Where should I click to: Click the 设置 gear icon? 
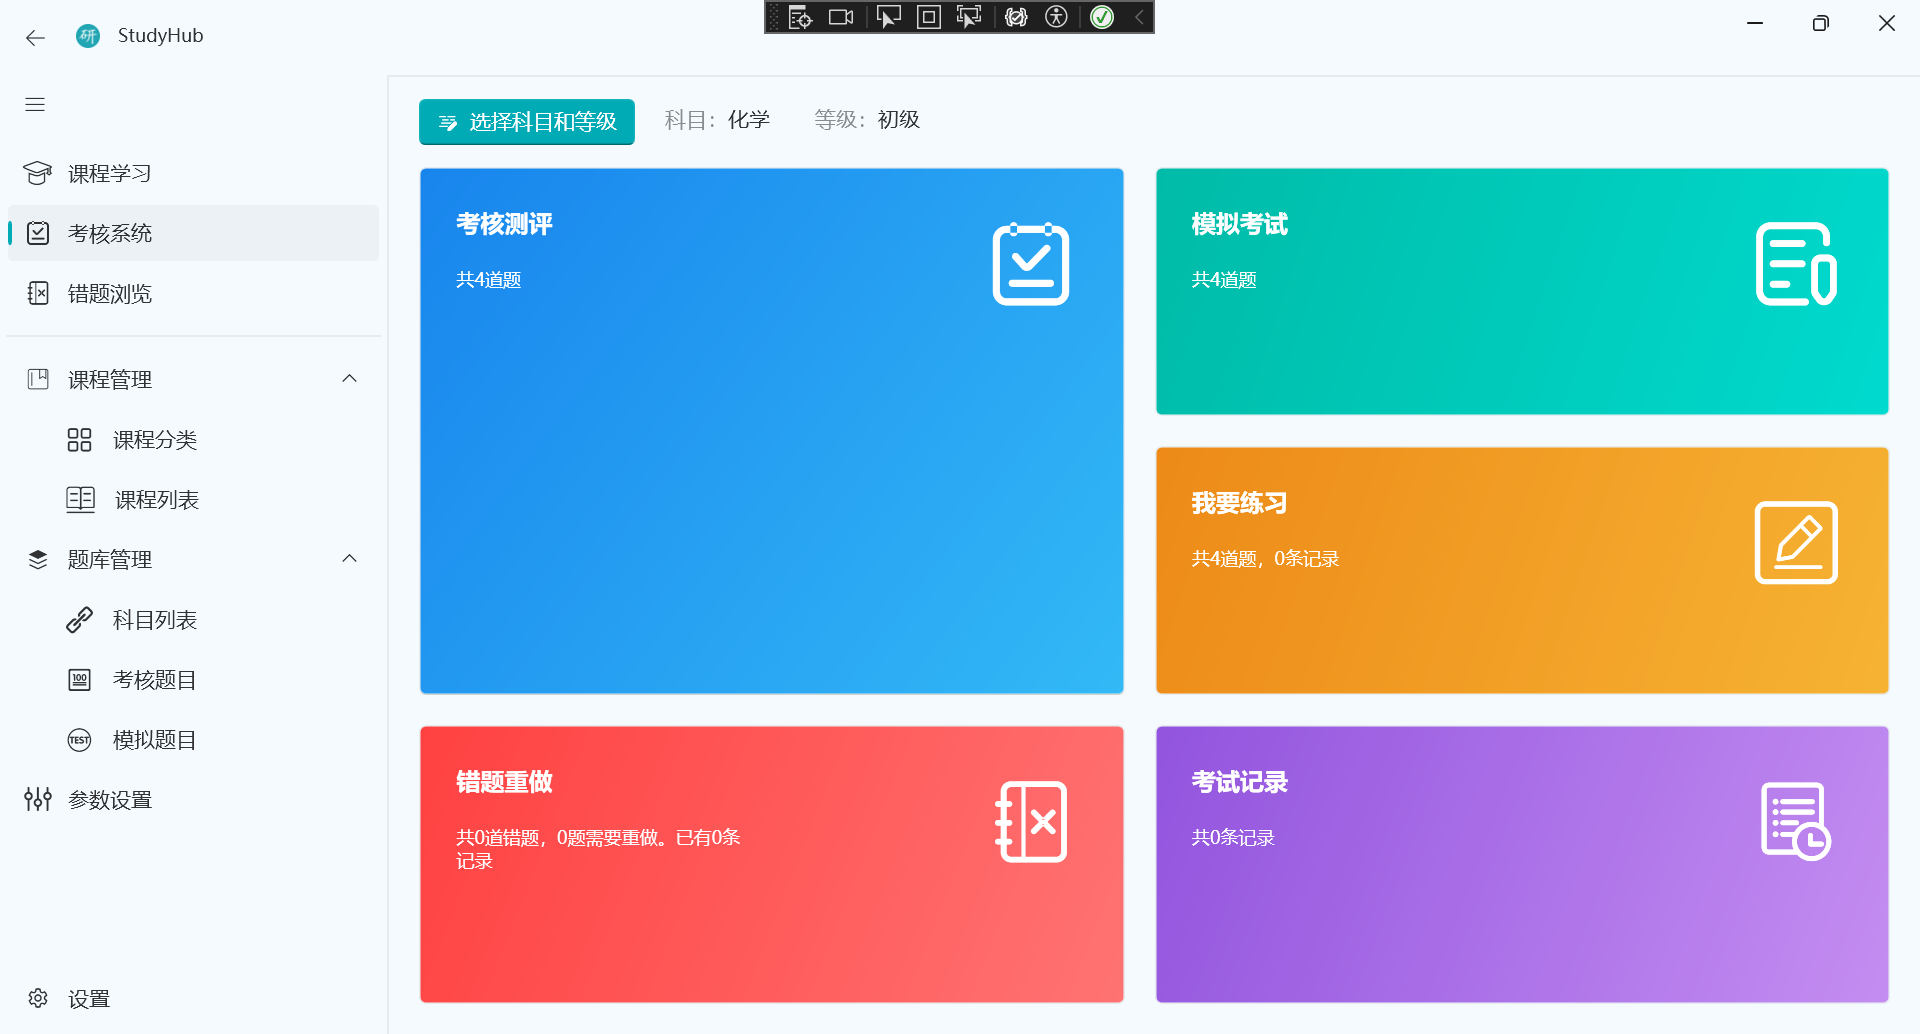(x=38, y=998)
